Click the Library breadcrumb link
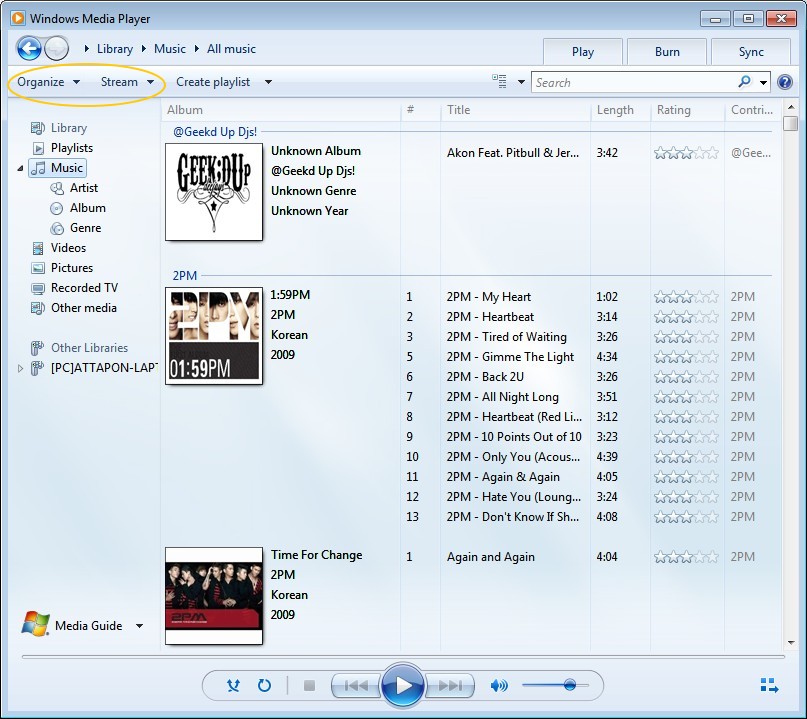Image resolution: width=807 pixels, height=719 pixels. point(115,49)
